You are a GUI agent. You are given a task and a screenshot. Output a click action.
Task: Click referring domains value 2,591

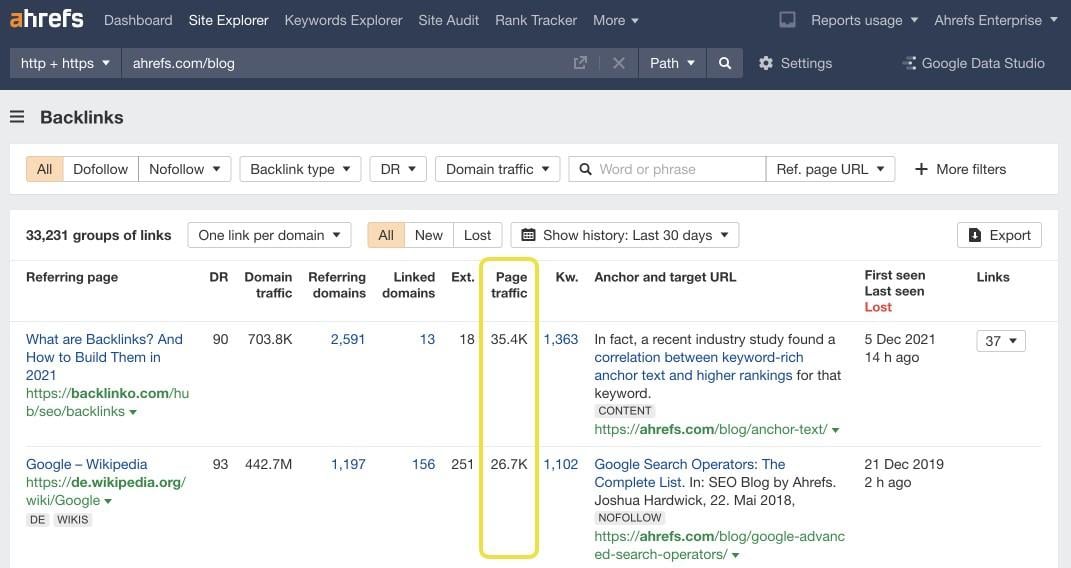coord(348,339)
